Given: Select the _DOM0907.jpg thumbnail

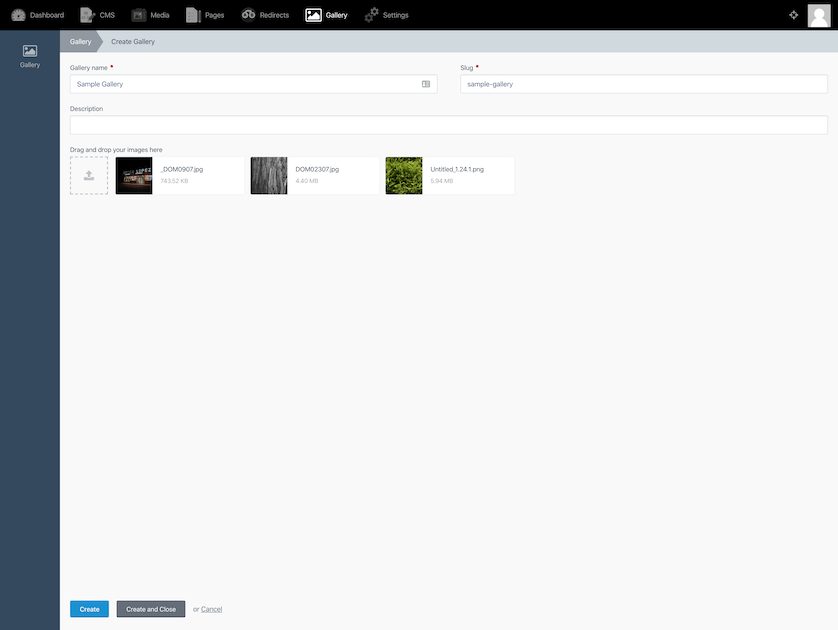Looking at the screenshot, I should coord(134,175).
